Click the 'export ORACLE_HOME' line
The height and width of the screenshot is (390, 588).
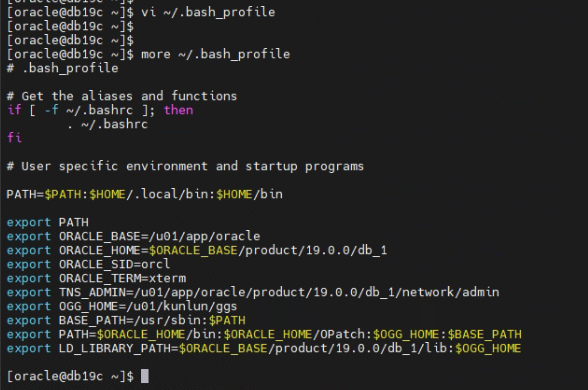pos(197,250)
